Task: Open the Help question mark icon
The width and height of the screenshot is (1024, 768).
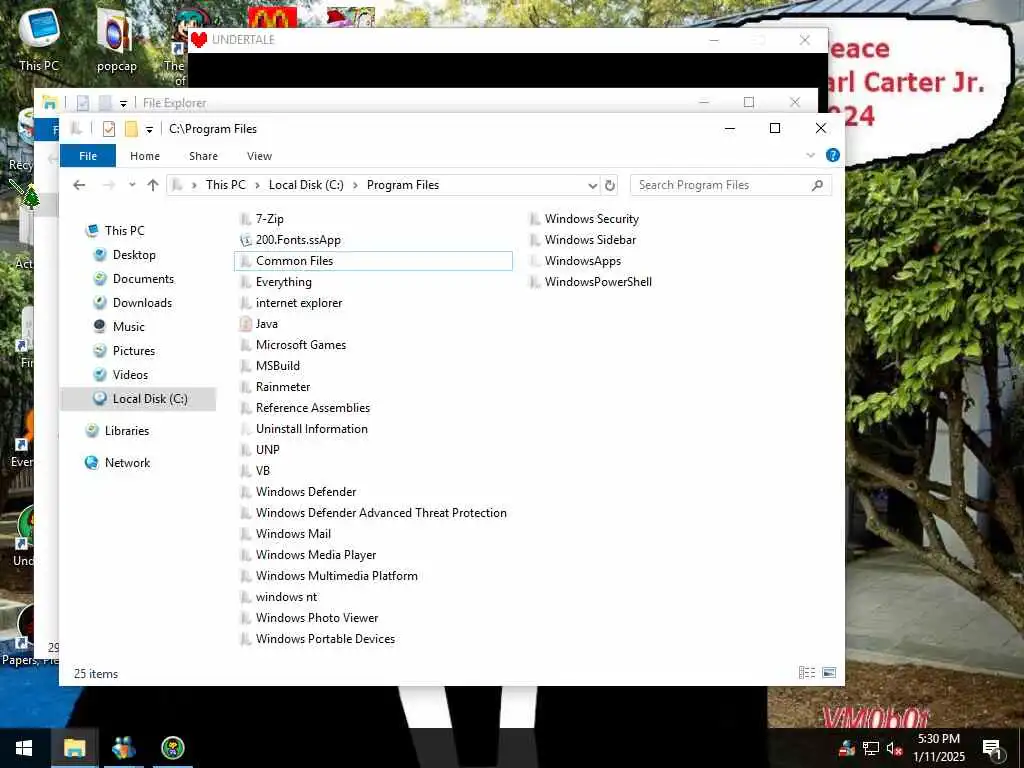Action: (x=833, y=155)
